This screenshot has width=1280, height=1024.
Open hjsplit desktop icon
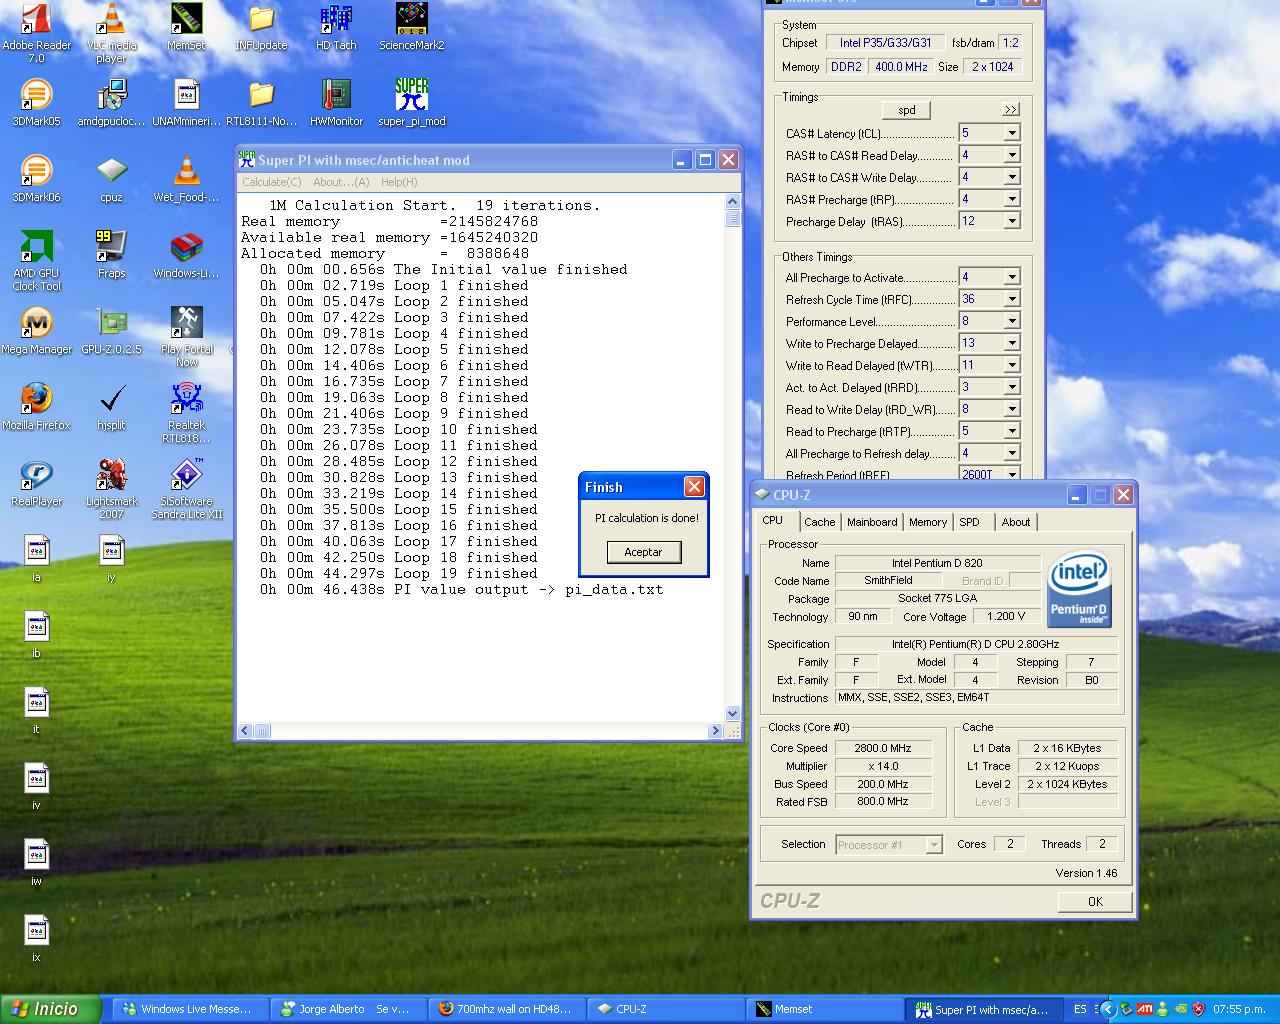pyautogui.click(x=111, y=406)
